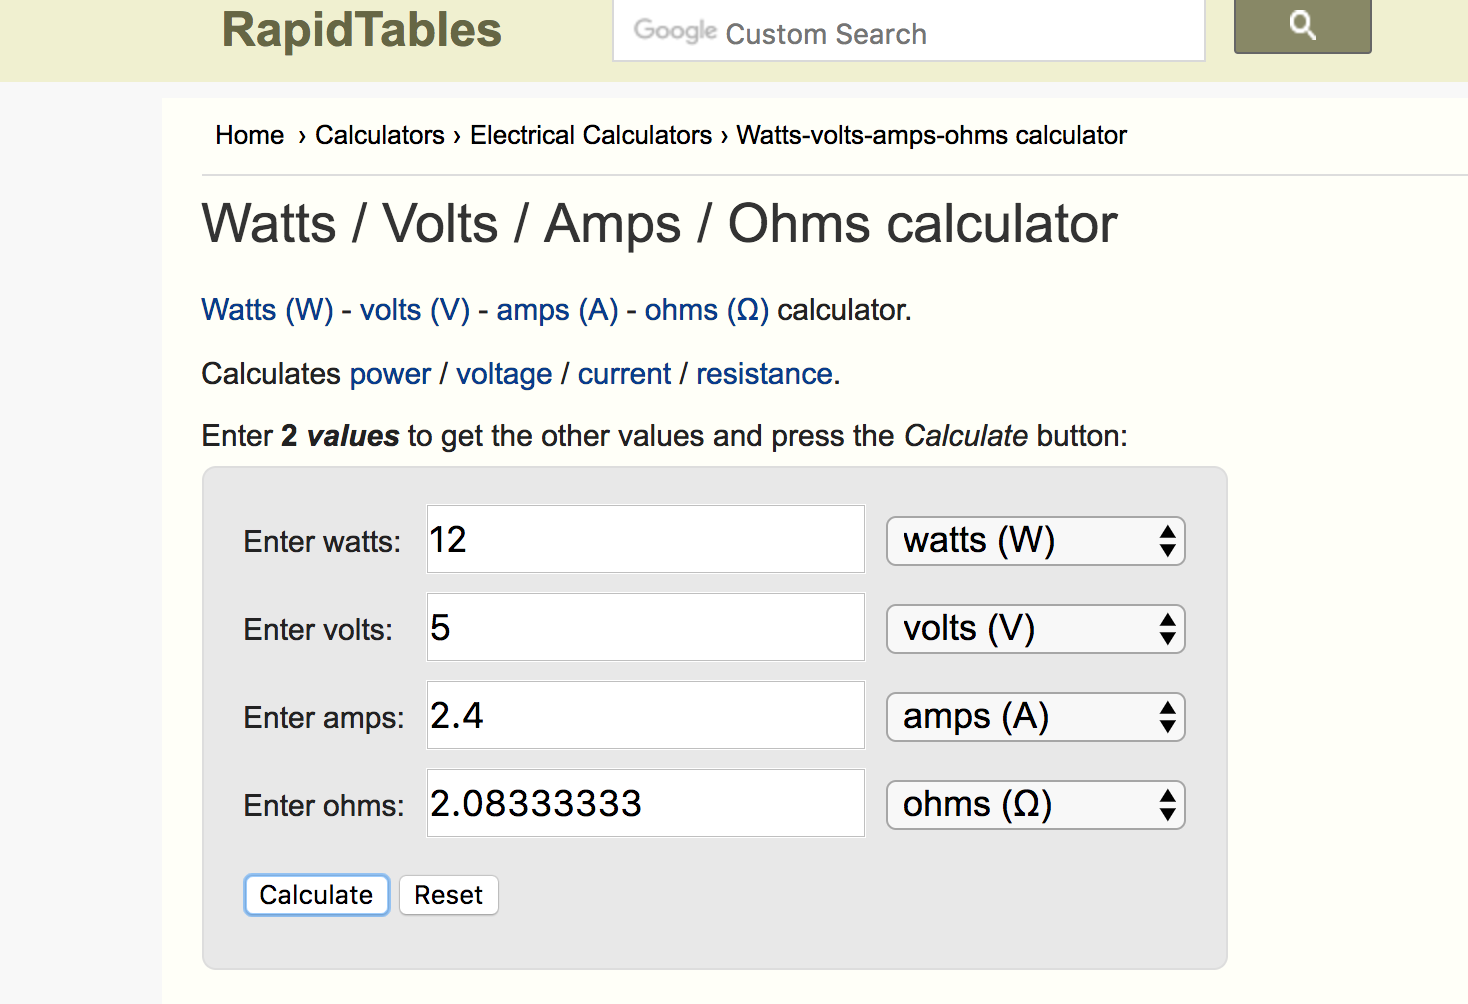Open the amps (A) link

click(x=557, y=310)
